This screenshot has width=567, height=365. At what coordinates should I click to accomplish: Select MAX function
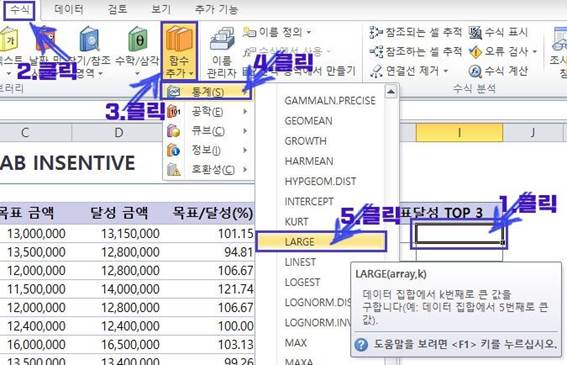click(x=295, y=343)
